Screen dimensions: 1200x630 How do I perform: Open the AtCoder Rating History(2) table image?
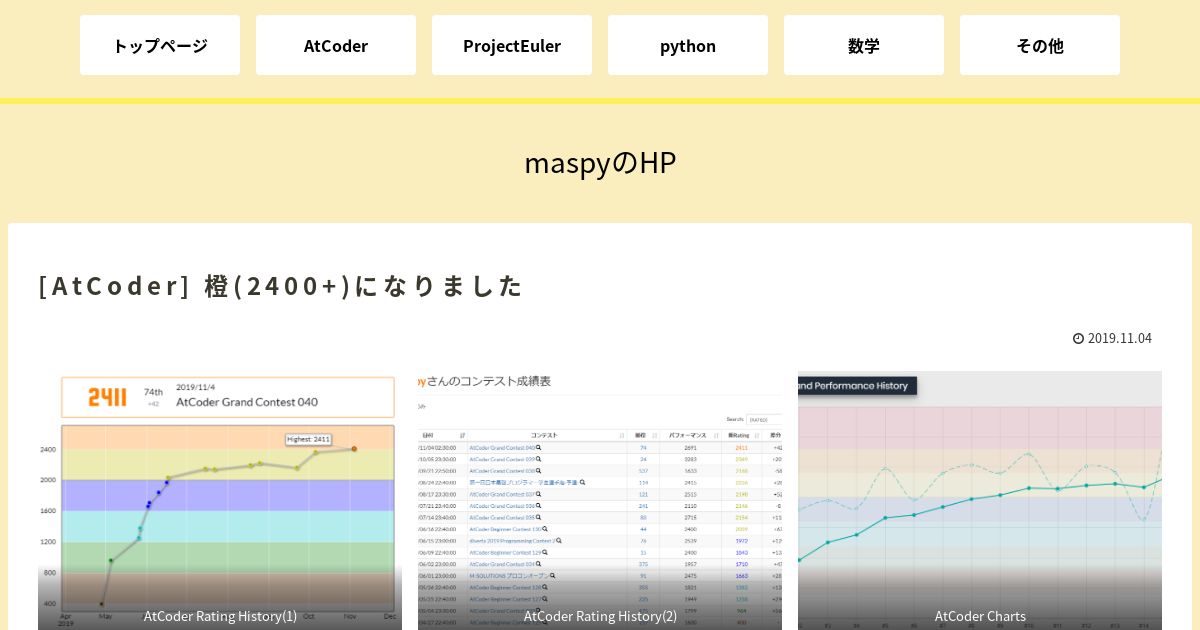click(x=600, y=500)
